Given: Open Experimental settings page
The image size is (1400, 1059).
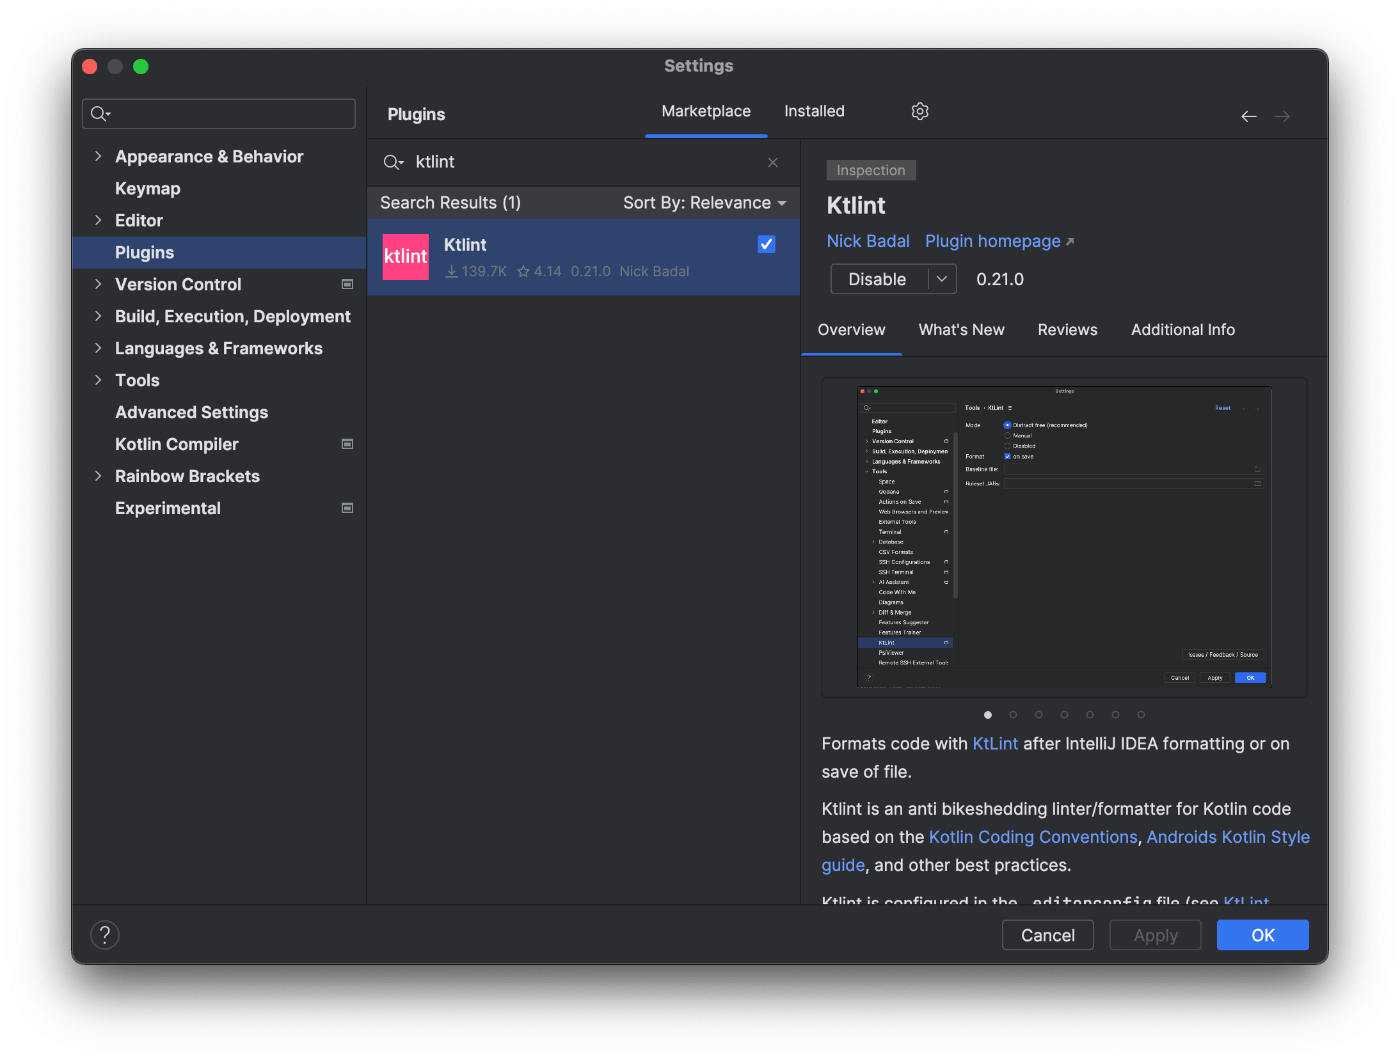Looking at the screenshot, I should [219, 508].
